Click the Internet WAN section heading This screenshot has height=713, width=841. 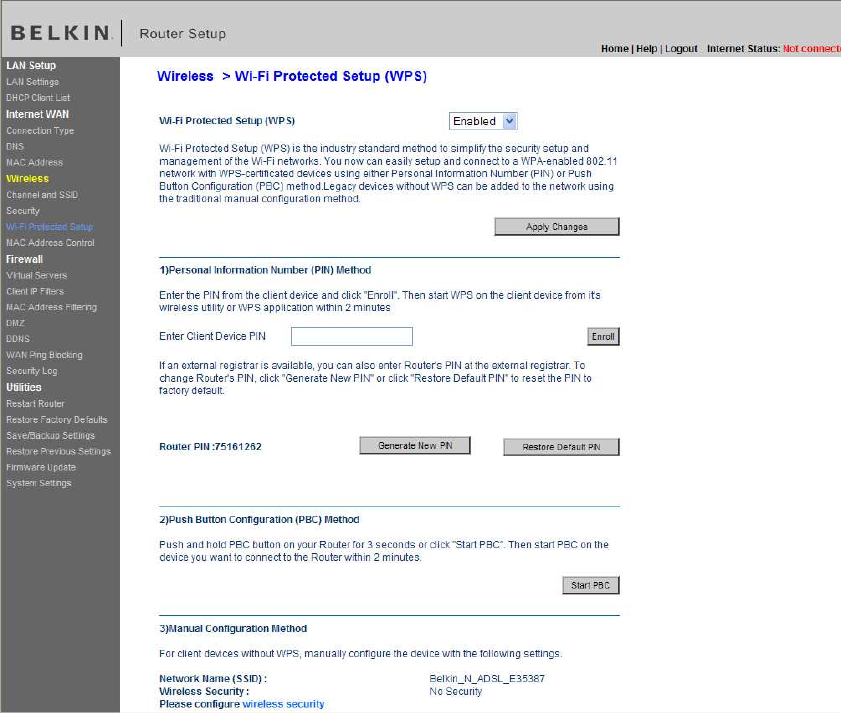(38, 114)
